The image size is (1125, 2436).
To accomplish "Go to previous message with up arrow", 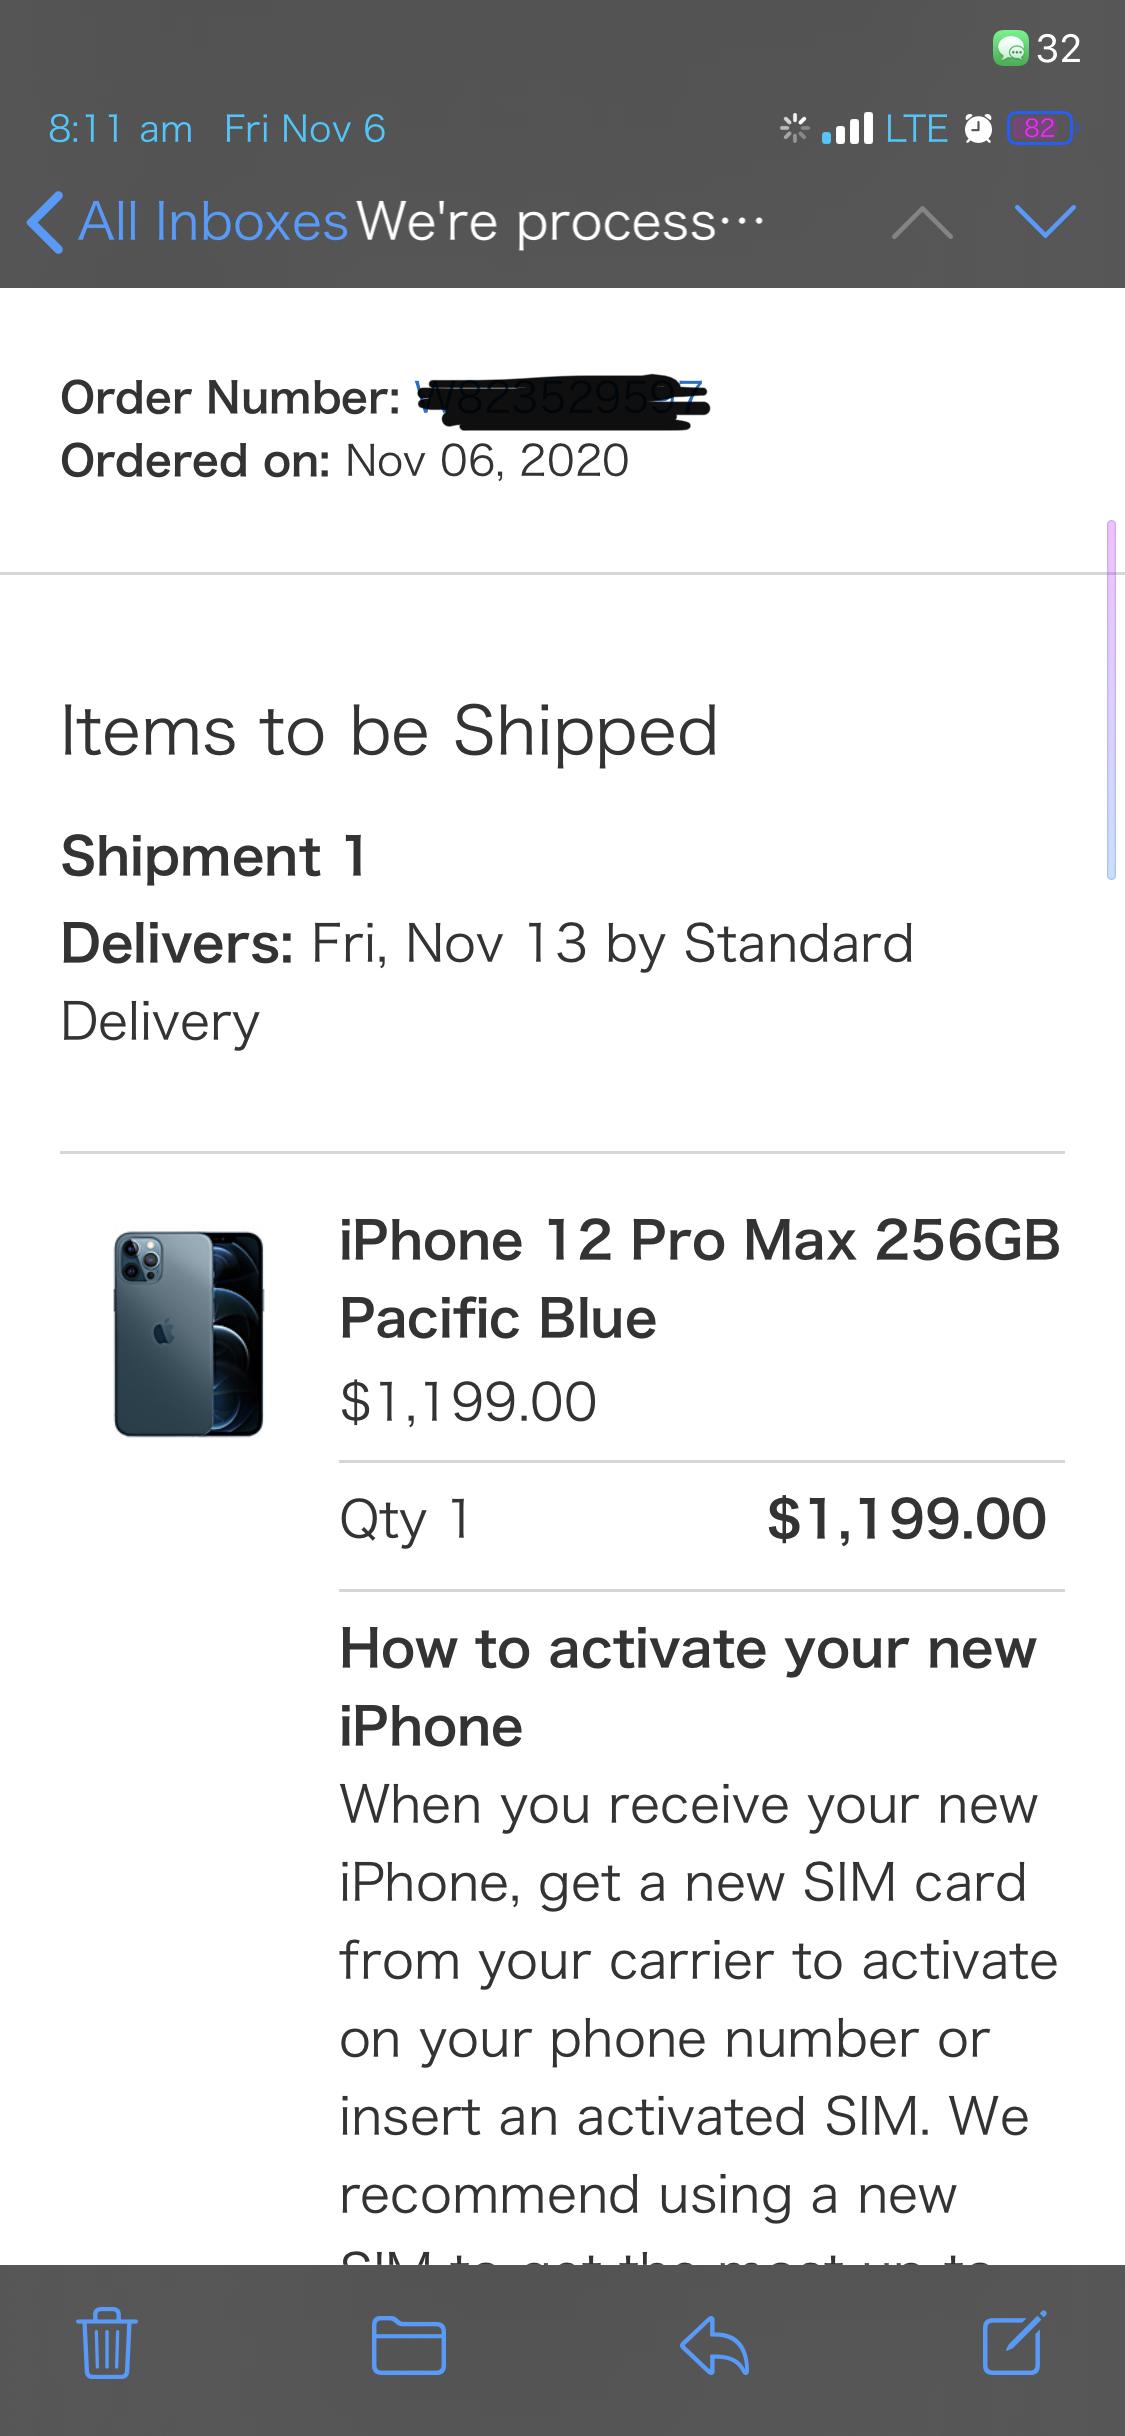I will tap(921, 223).
